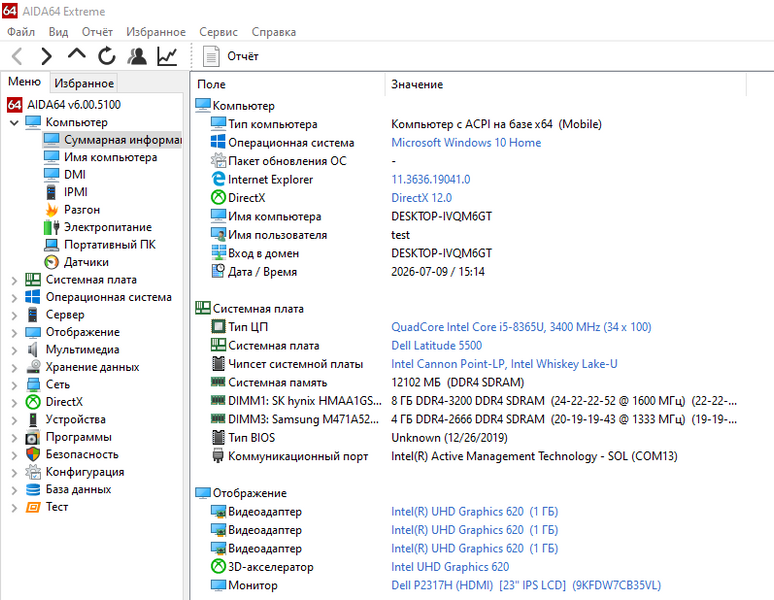Open the Разгон overclock item
774x600 pixels.
point(81,210)
